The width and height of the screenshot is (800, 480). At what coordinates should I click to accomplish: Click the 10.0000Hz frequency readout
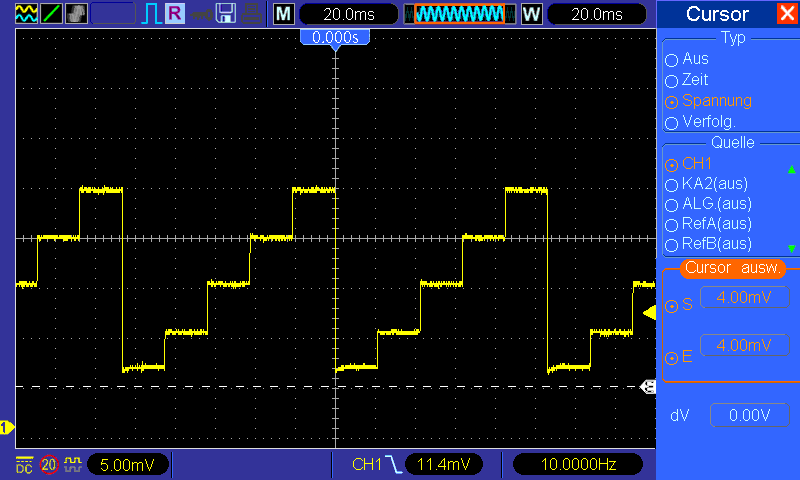coord(578,464)
